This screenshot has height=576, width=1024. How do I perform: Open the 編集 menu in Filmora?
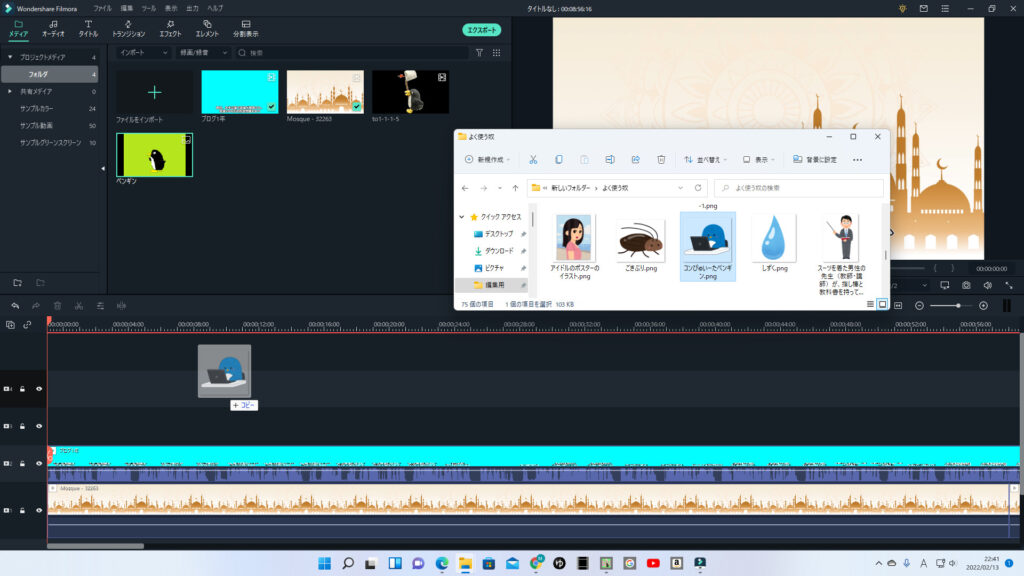click(127, 8)
